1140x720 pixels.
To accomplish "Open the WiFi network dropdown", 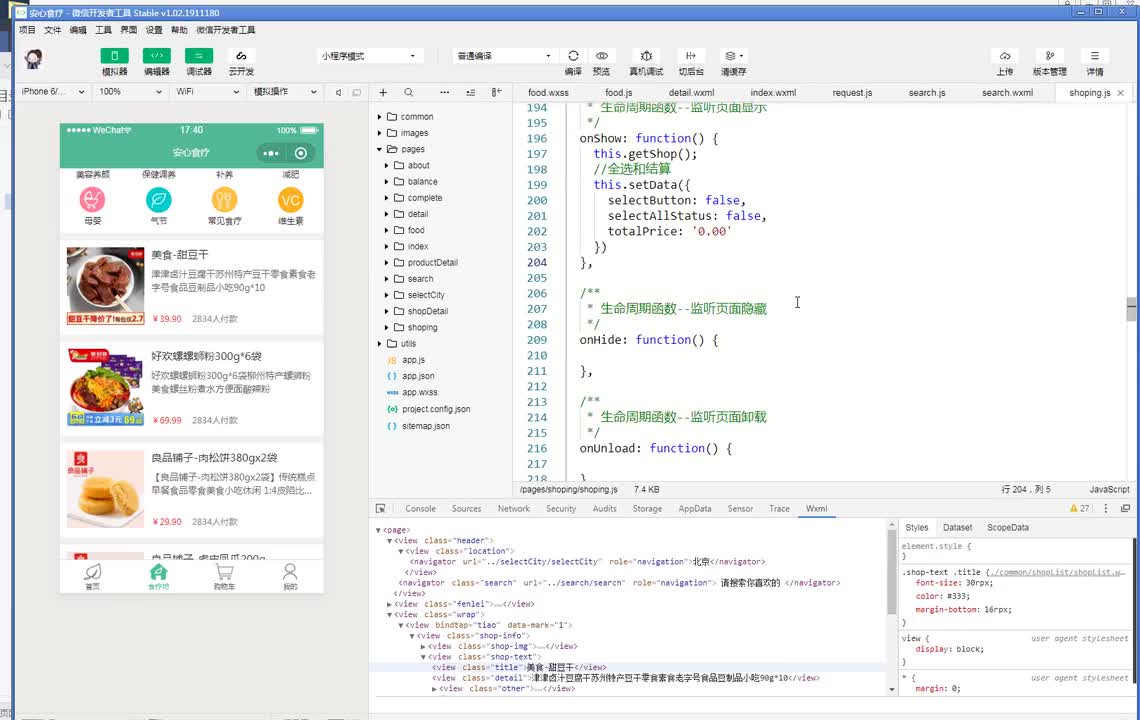I will 207,92.
